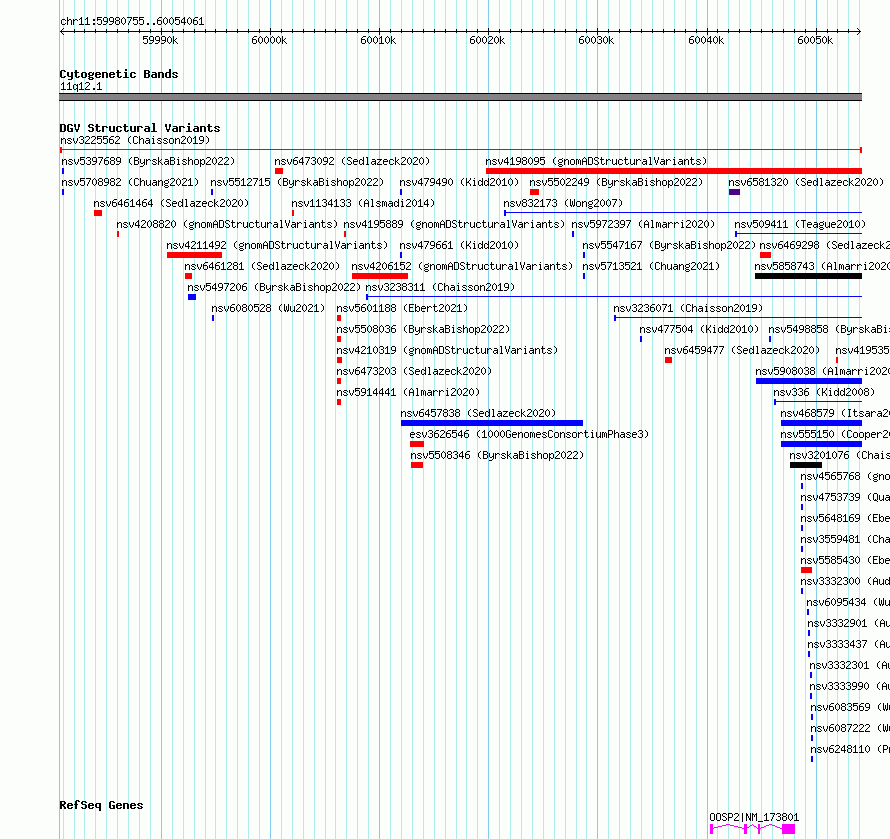890x839 pixels.
Task: Click the gray 11q12.1 cytogenetic band
Action: tap(460, 97)
